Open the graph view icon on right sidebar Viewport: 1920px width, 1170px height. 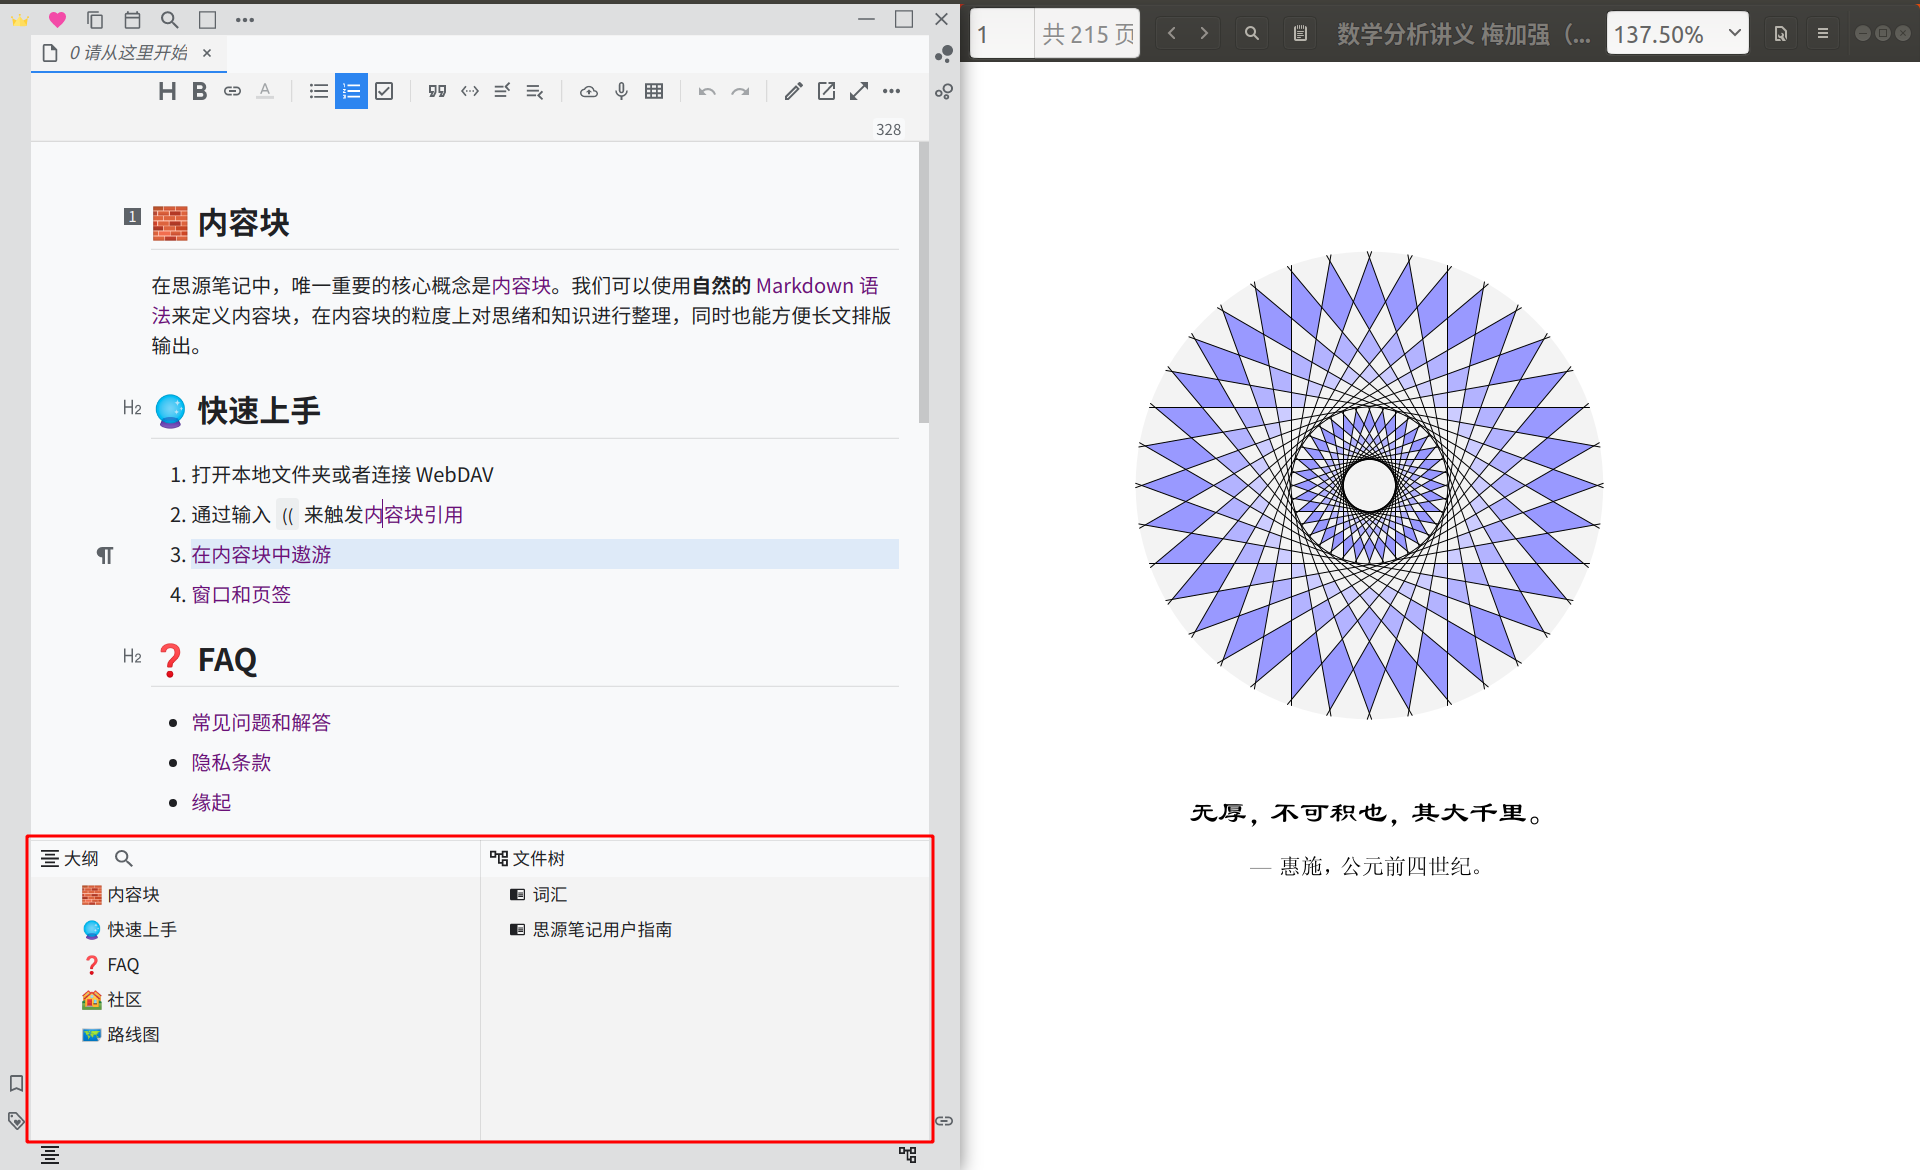tap(943, 54)
